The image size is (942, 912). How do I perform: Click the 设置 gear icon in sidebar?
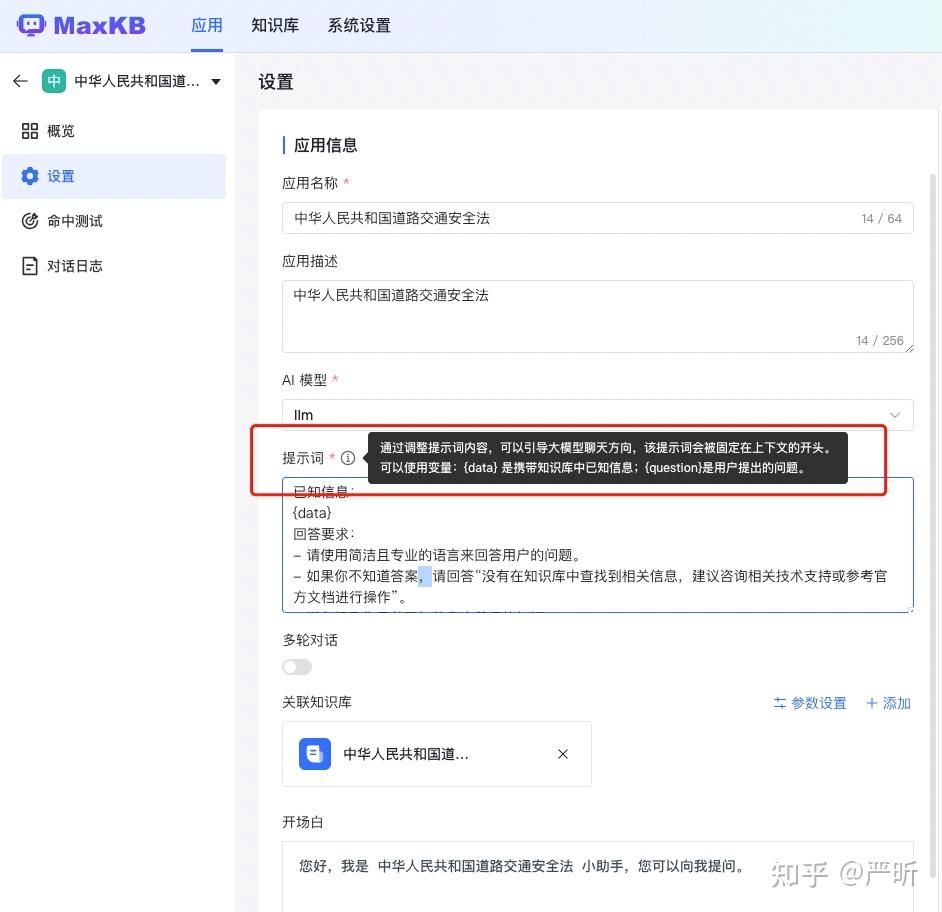30,175
